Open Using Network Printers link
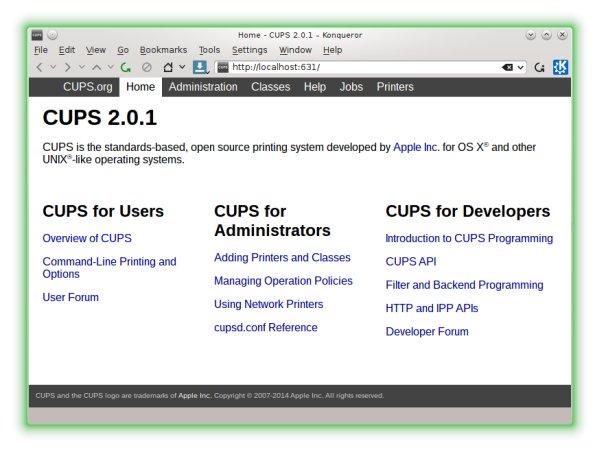 (x=269, y=304)
